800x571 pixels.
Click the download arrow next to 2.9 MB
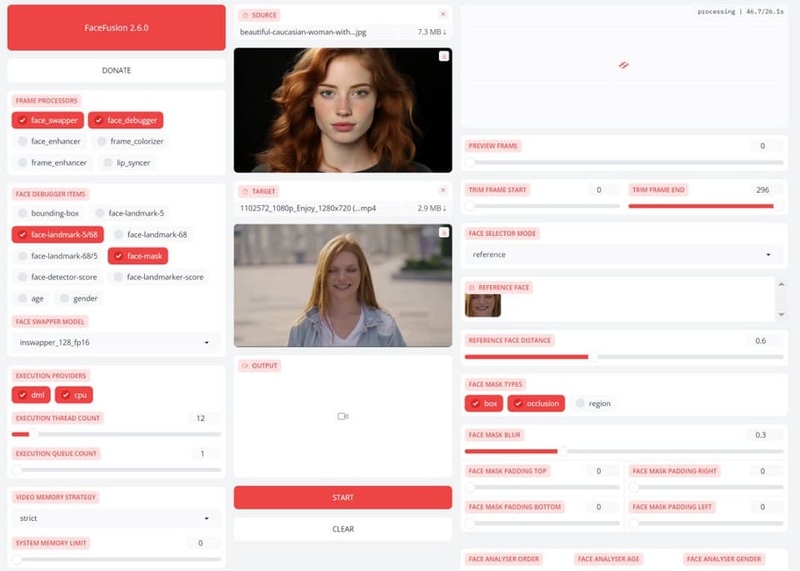[x=443, y=207]
